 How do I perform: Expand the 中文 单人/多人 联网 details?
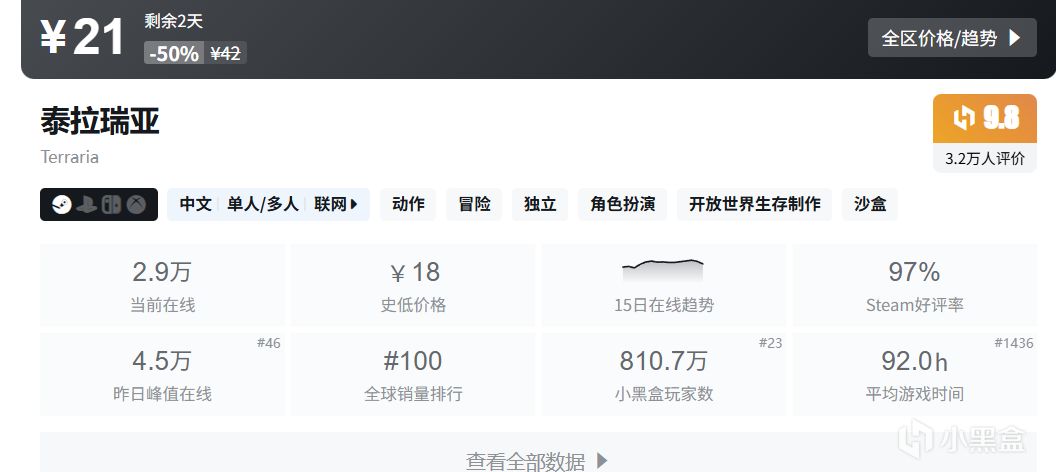pyautogui.click(x=268, y=205)
